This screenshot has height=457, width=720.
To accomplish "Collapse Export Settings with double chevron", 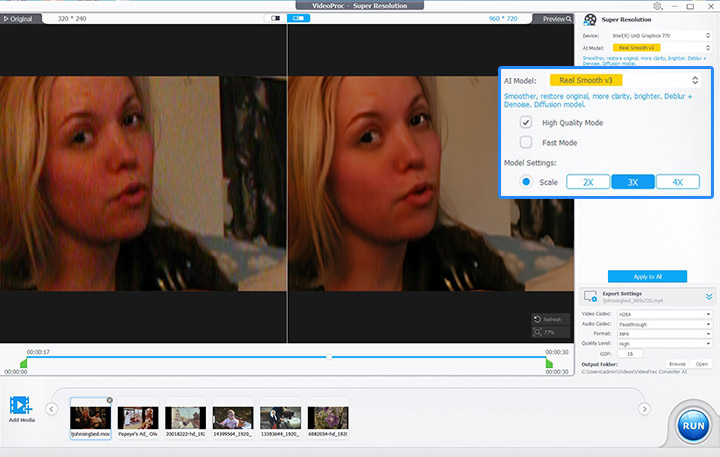I will 709,297.
